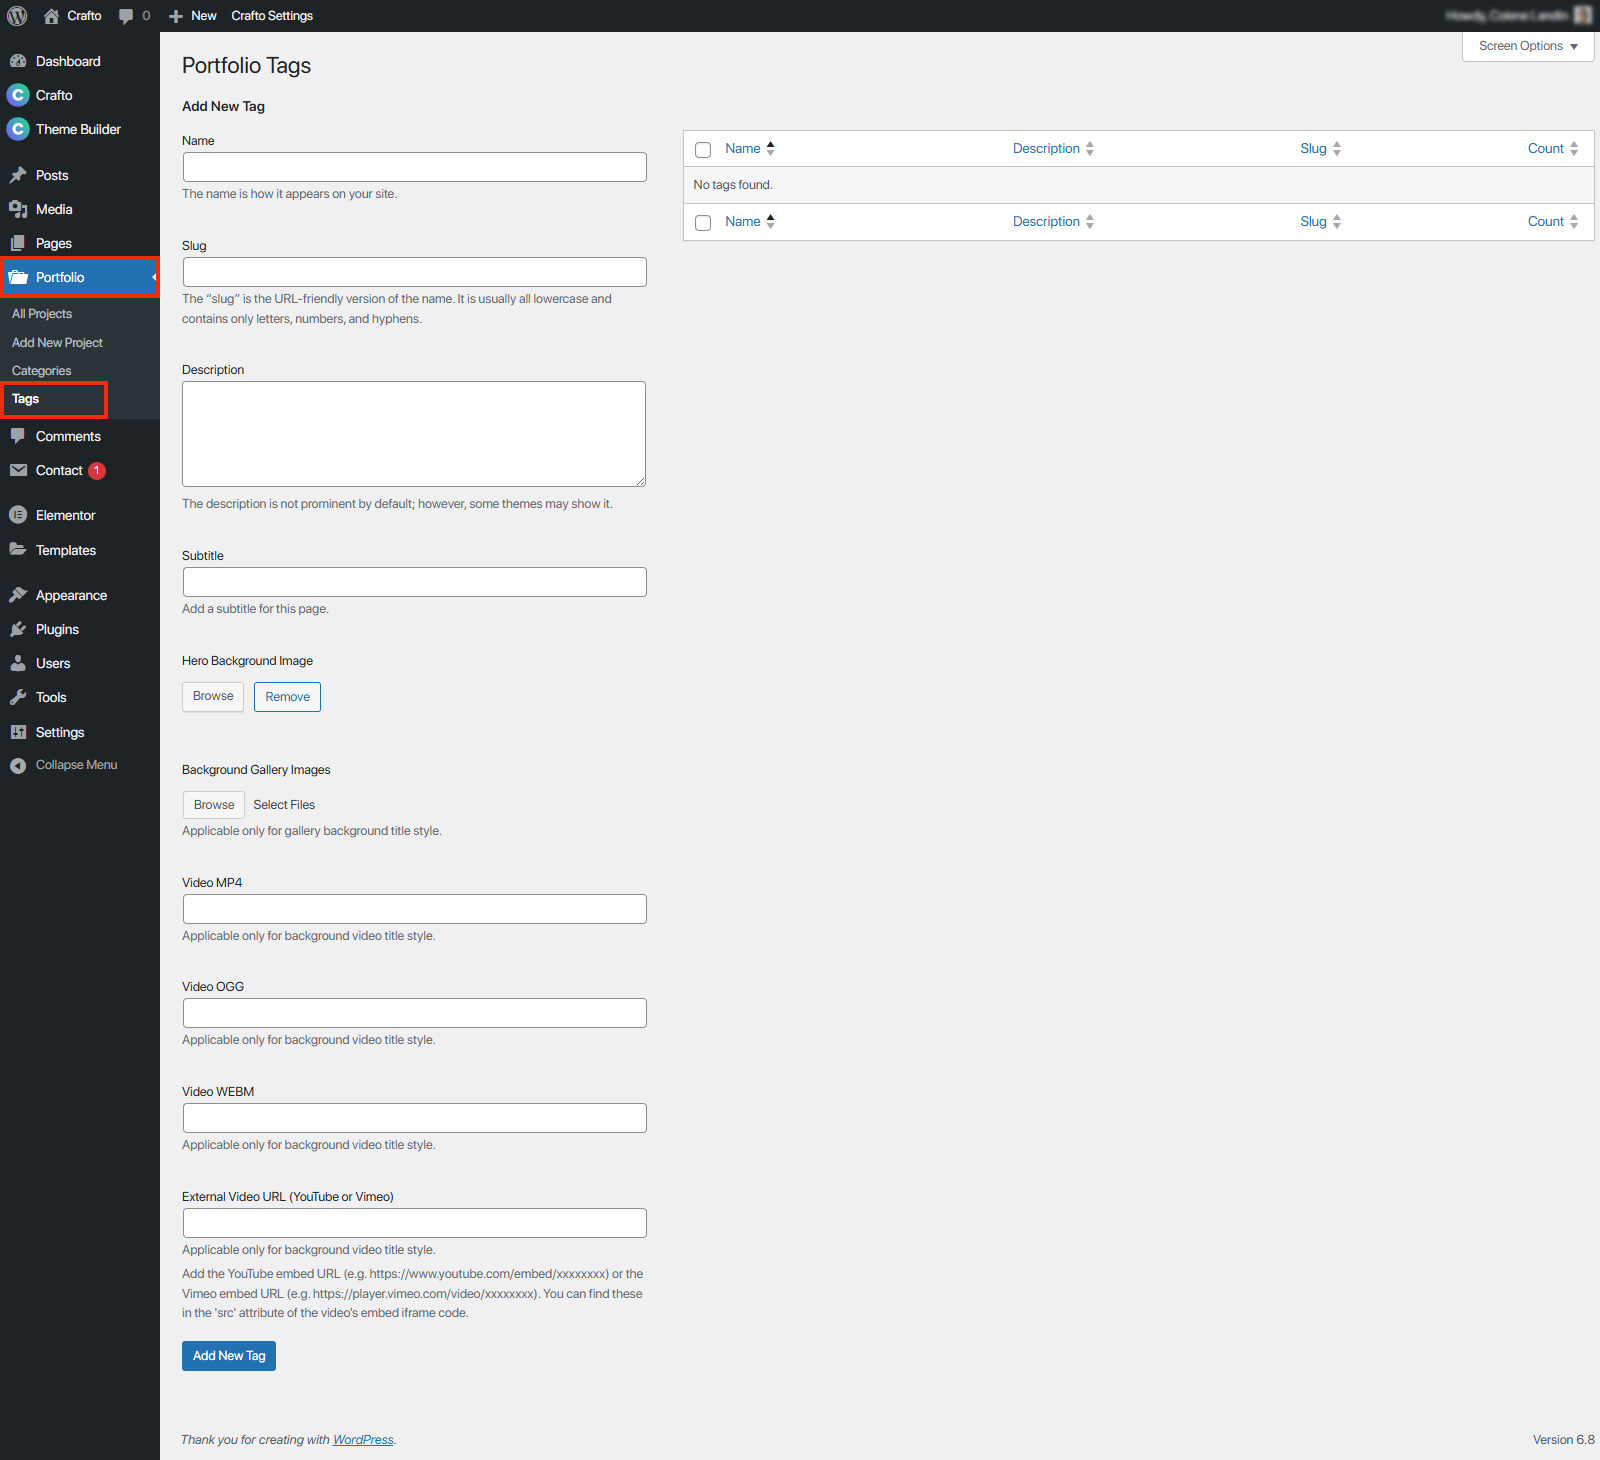Click the plus icon next to New

click(176, 16)
